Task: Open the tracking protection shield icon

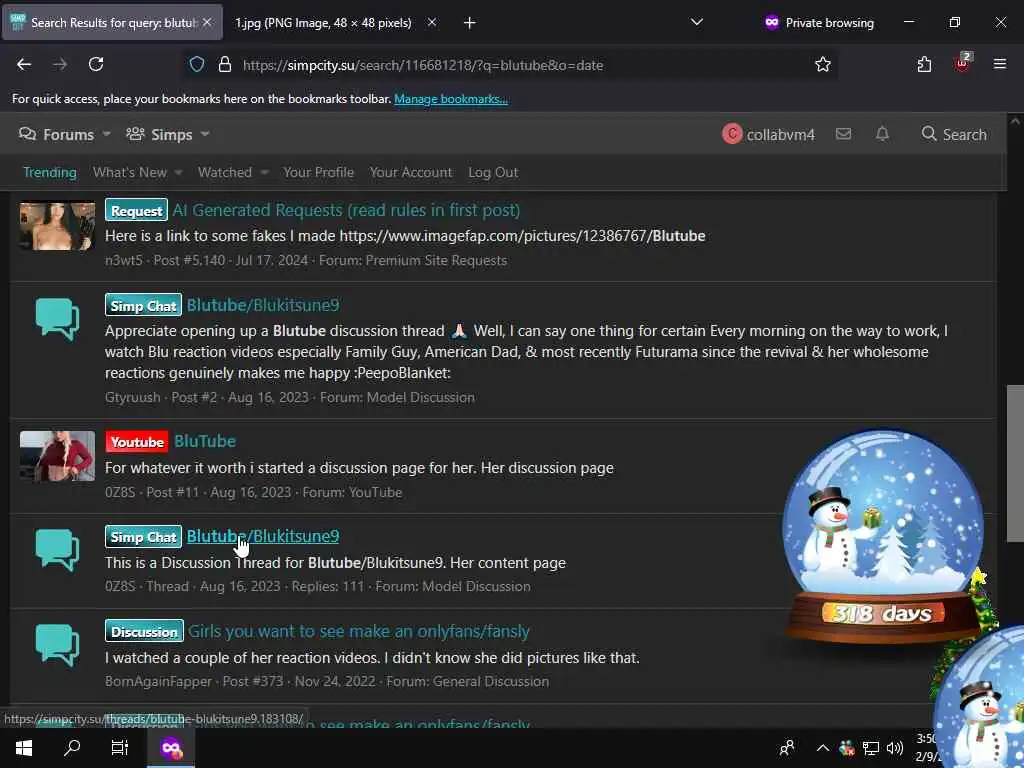Action: pyautogui.click(x=197, y=65)
